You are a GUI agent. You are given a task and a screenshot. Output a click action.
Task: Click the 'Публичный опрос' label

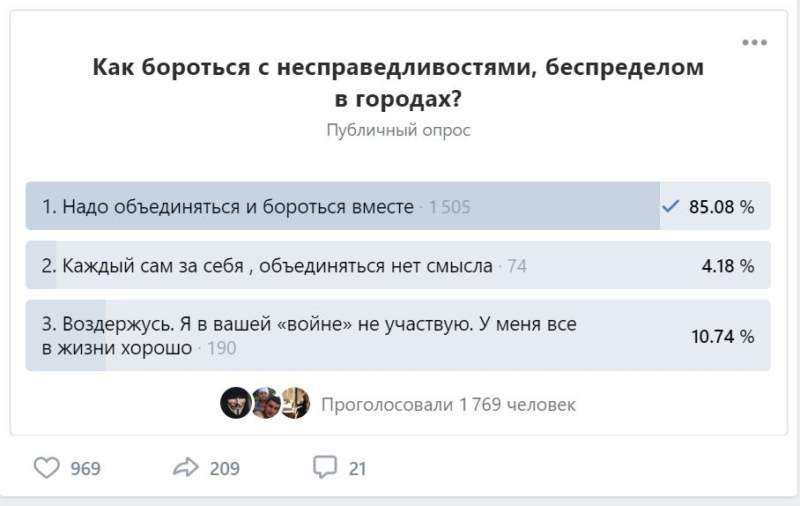click(x=398, y=130)
